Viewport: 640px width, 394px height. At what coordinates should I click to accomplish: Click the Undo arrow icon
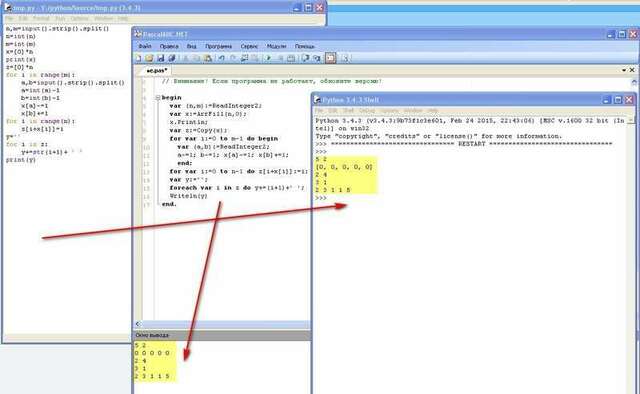[x=221, y=58]
